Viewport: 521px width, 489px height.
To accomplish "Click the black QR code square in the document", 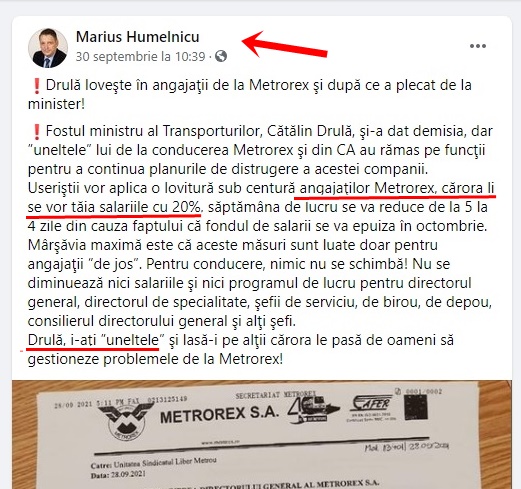I will pos(415,407).
